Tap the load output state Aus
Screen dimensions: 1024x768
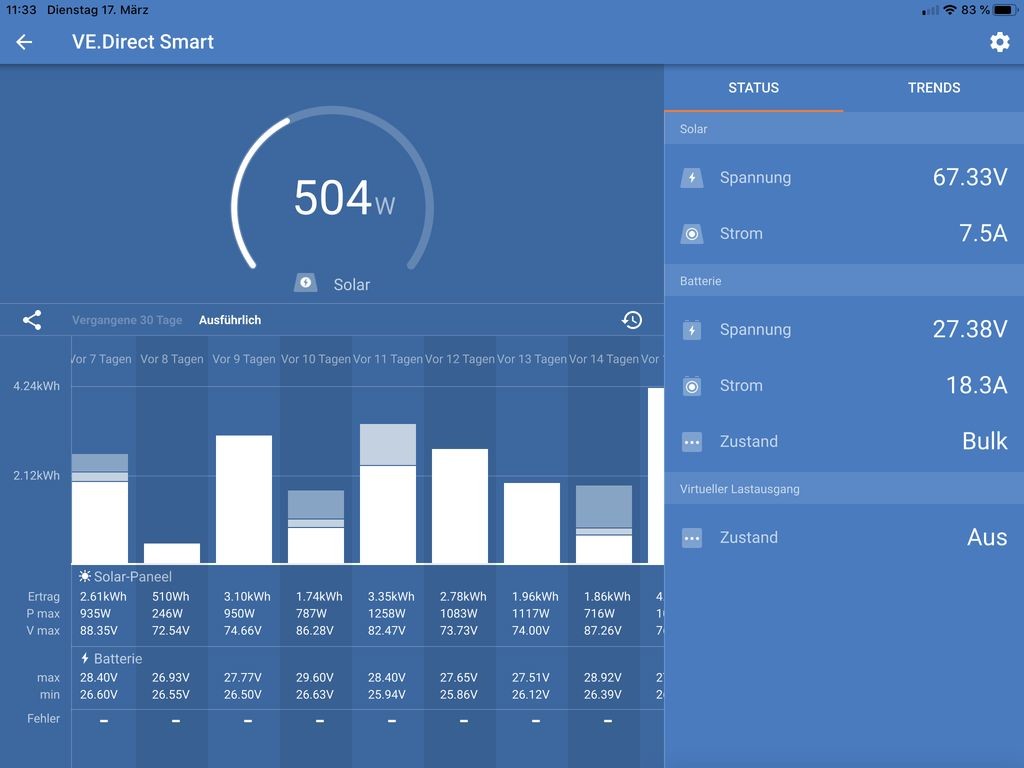click(987, 538)
